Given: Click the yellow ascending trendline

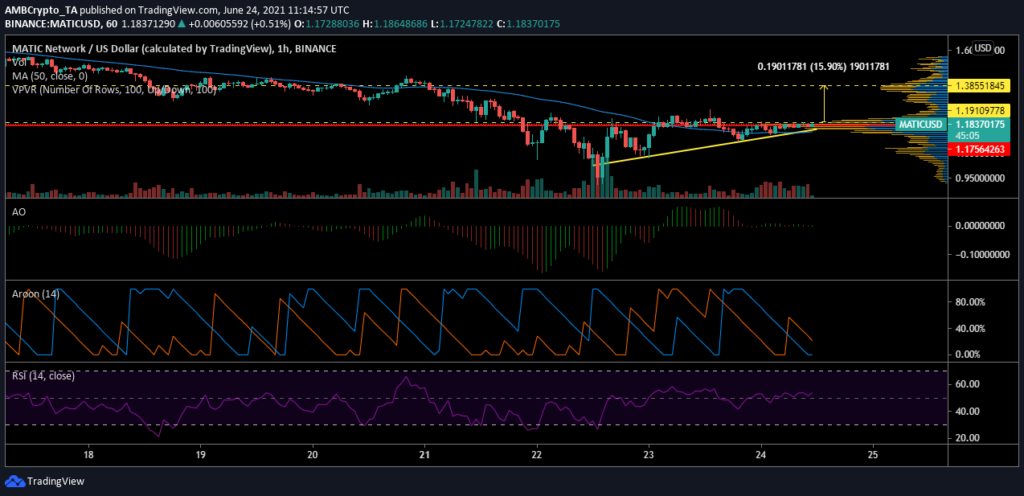Looking at the screenshot, I should pos(705,146).
